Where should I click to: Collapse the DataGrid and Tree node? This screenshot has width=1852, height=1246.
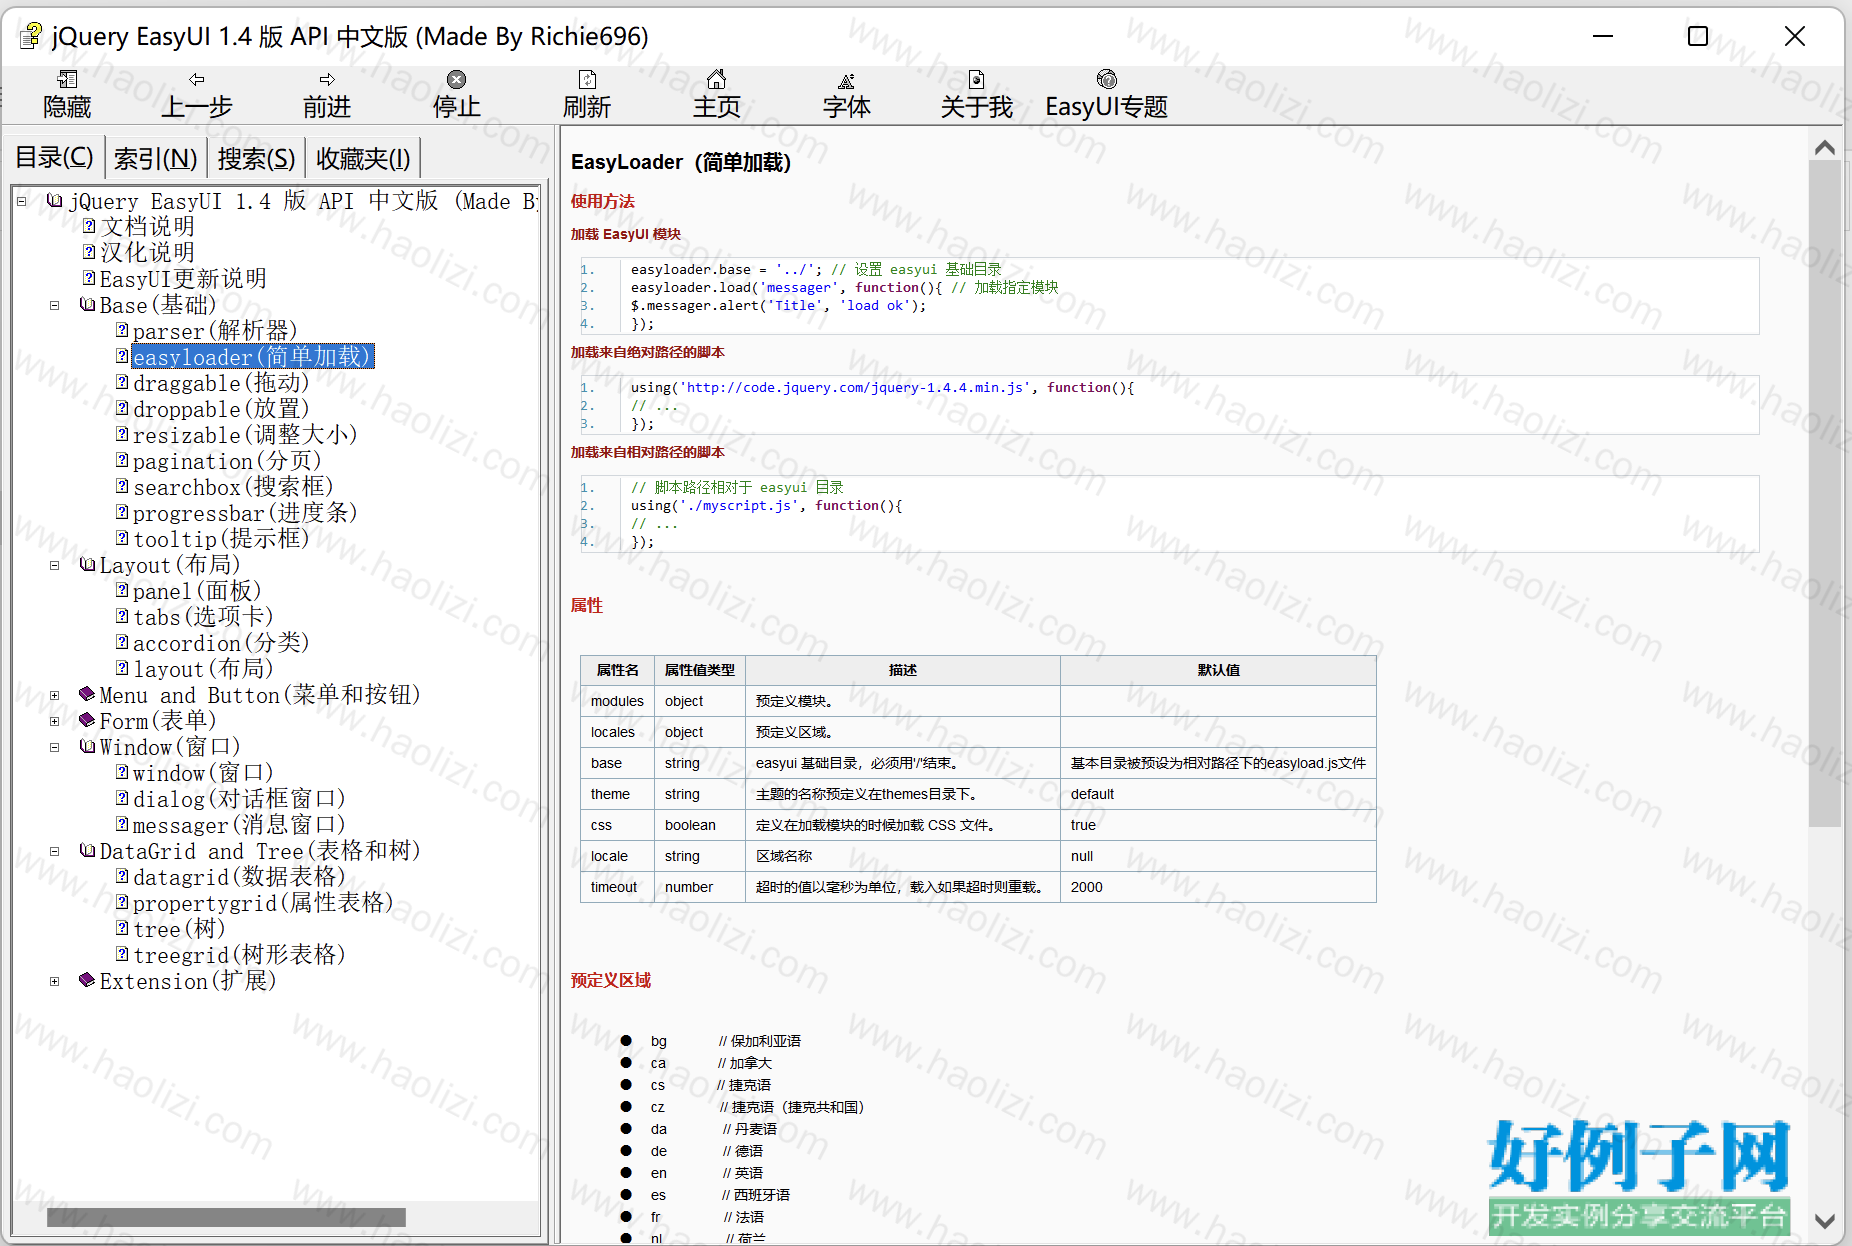(x=55, y=852)
